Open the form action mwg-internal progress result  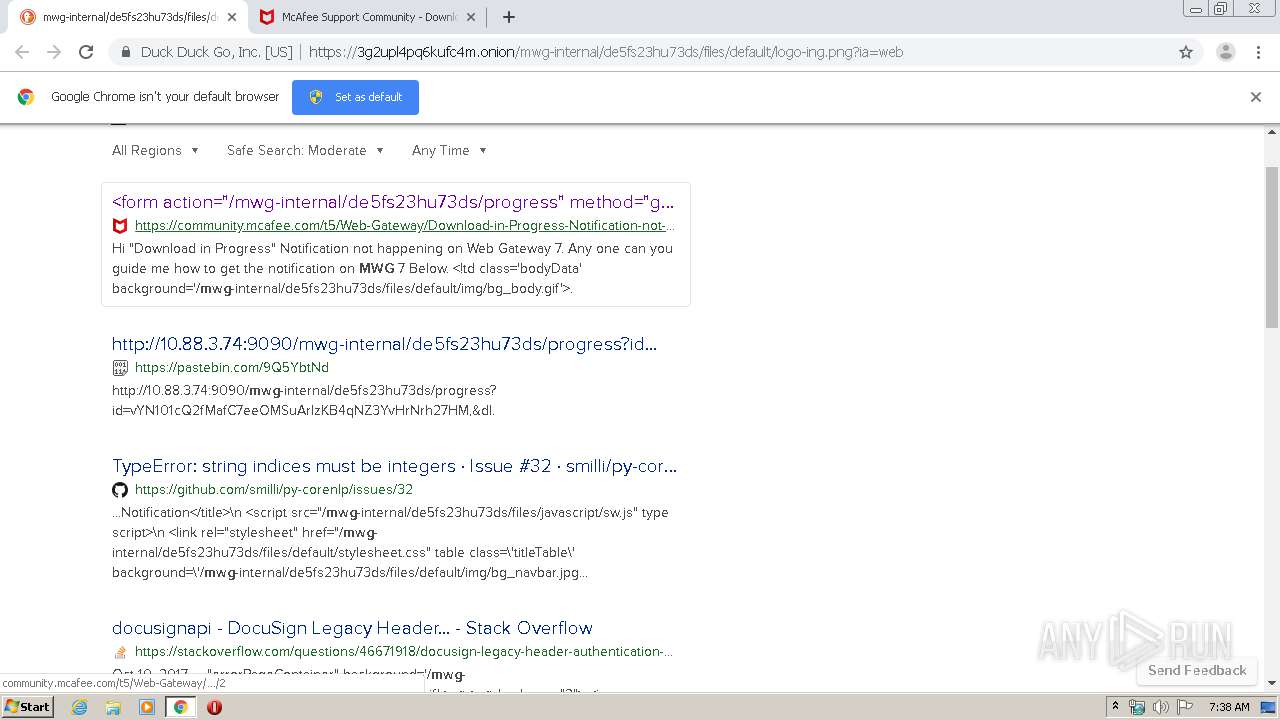[393, 202]
